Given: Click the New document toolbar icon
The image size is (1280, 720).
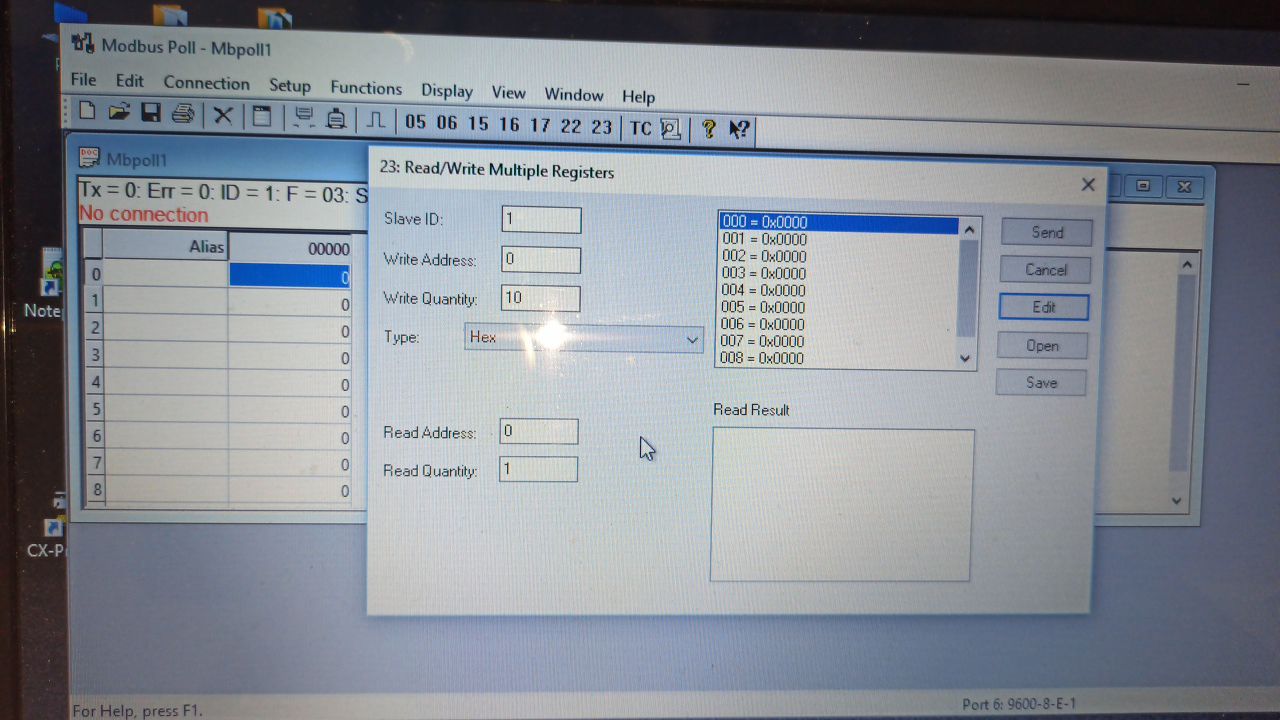Looking at the screenshot, I should [x=87, y=110].
